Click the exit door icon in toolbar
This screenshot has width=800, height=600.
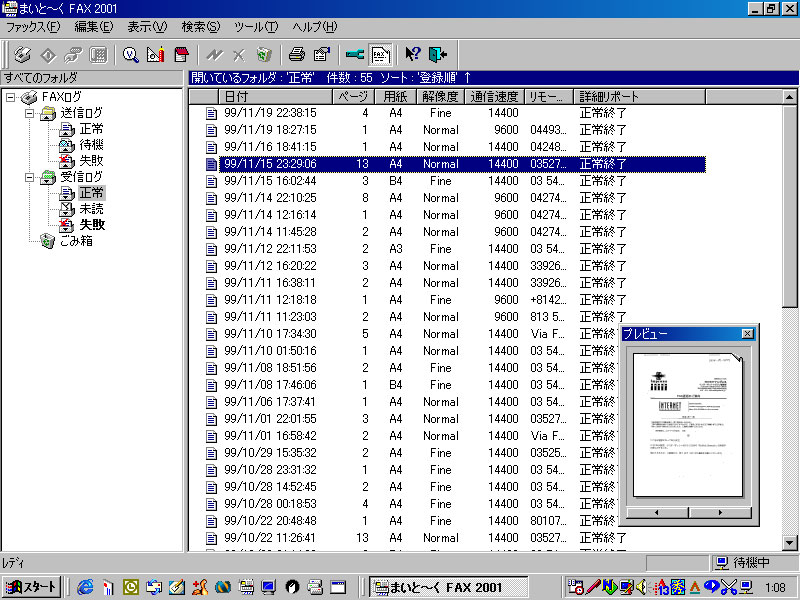pos(437,54)
